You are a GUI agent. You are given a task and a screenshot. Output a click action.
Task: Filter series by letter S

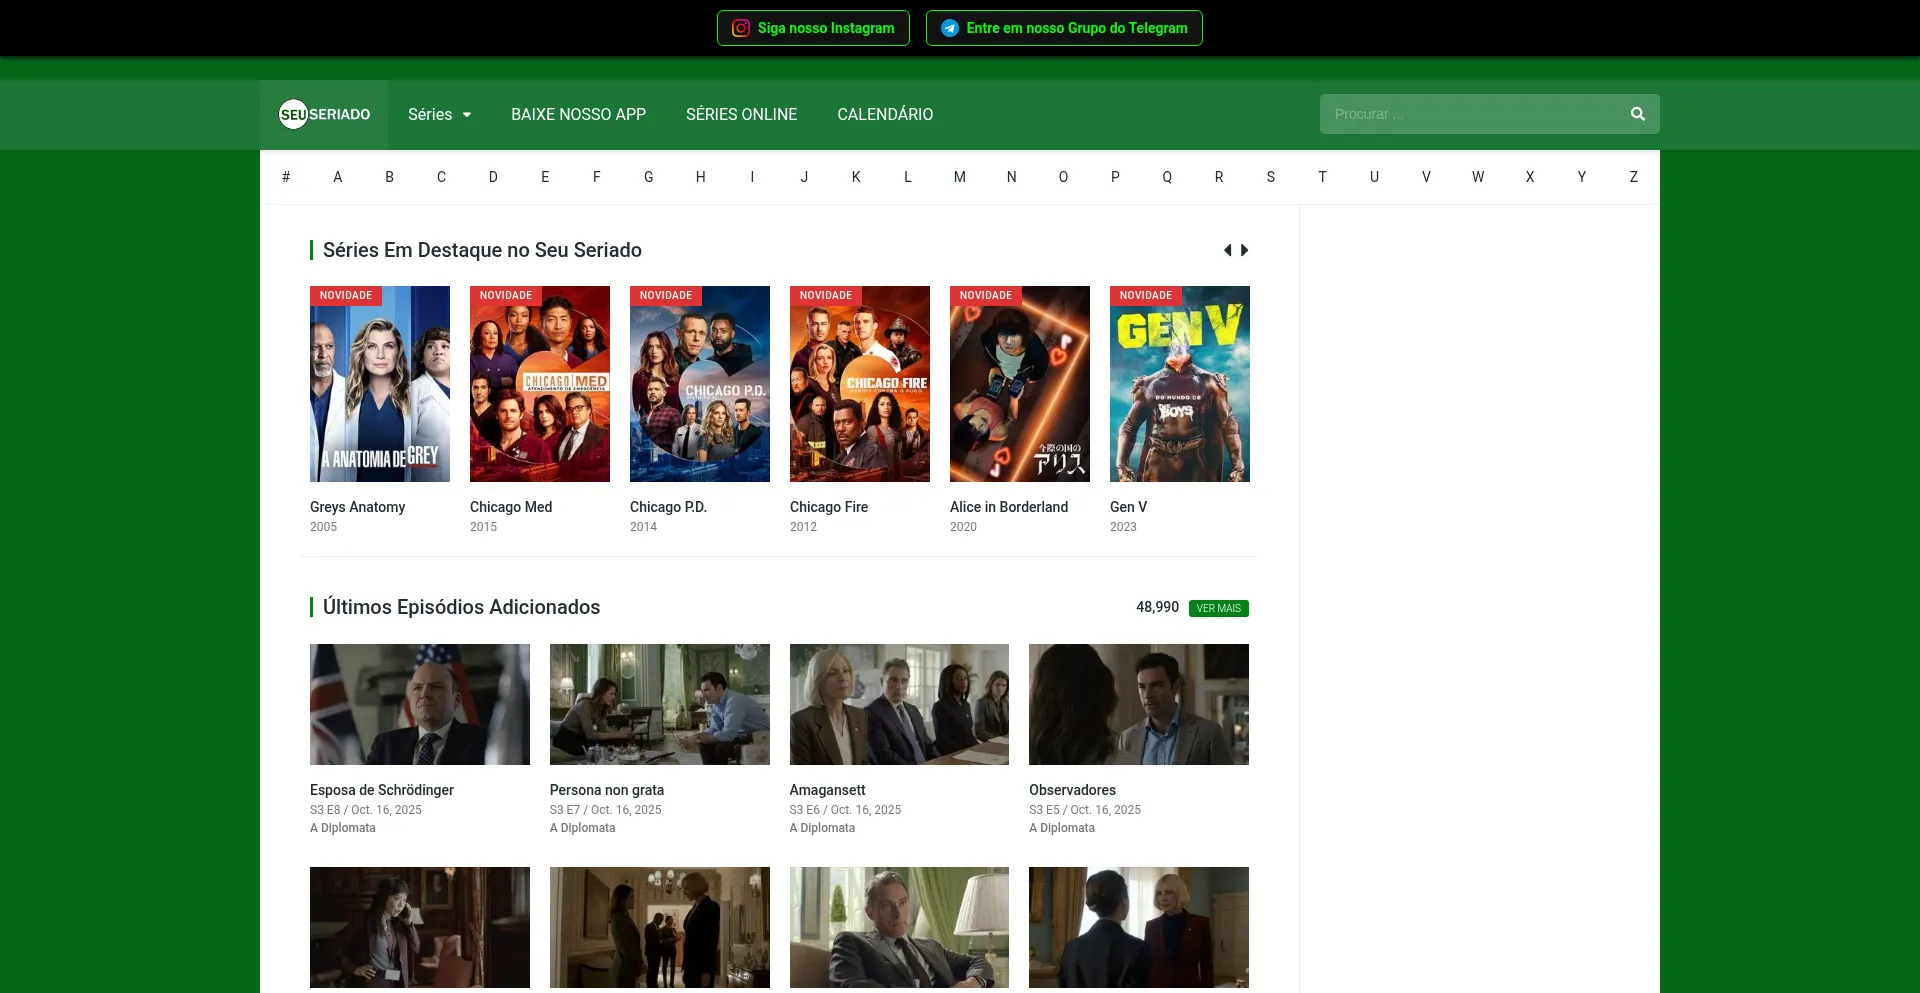(1270, 177)
